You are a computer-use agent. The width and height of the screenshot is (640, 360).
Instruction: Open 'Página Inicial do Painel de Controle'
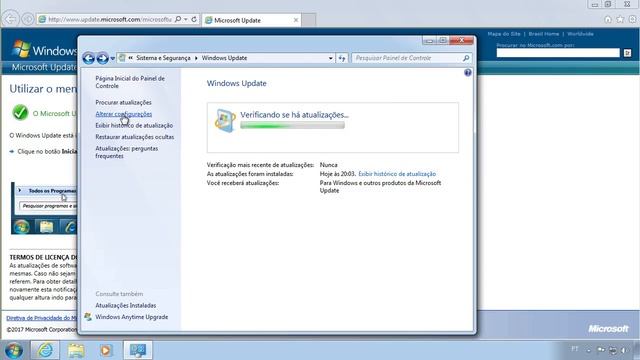[130, 82]
